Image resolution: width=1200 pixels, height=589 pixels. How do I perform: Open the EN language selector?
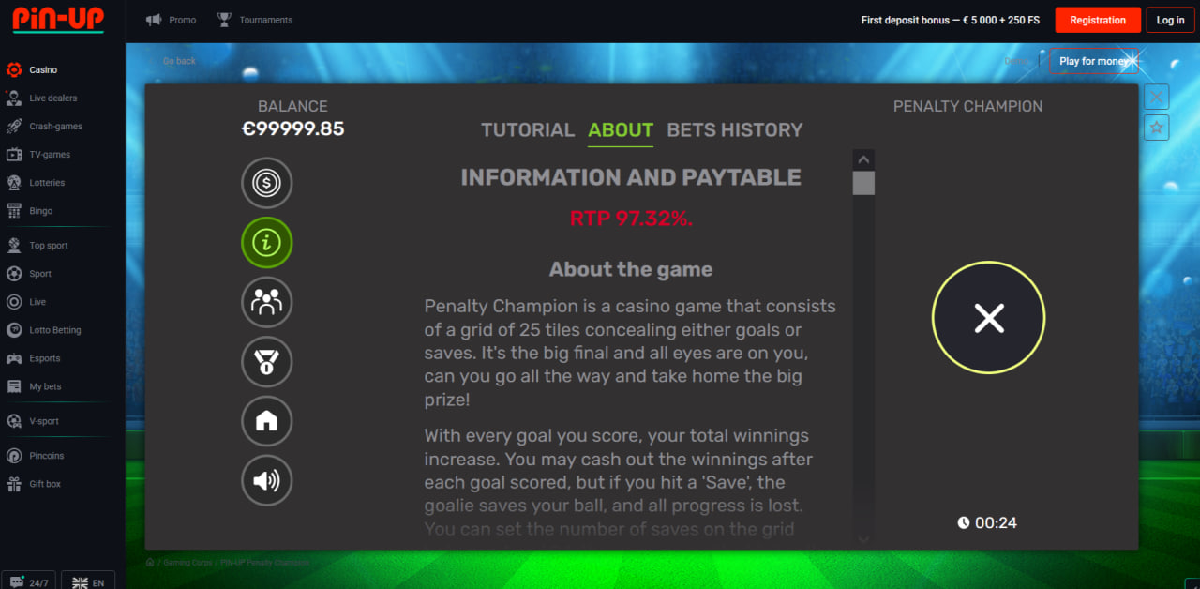point(88,581)
